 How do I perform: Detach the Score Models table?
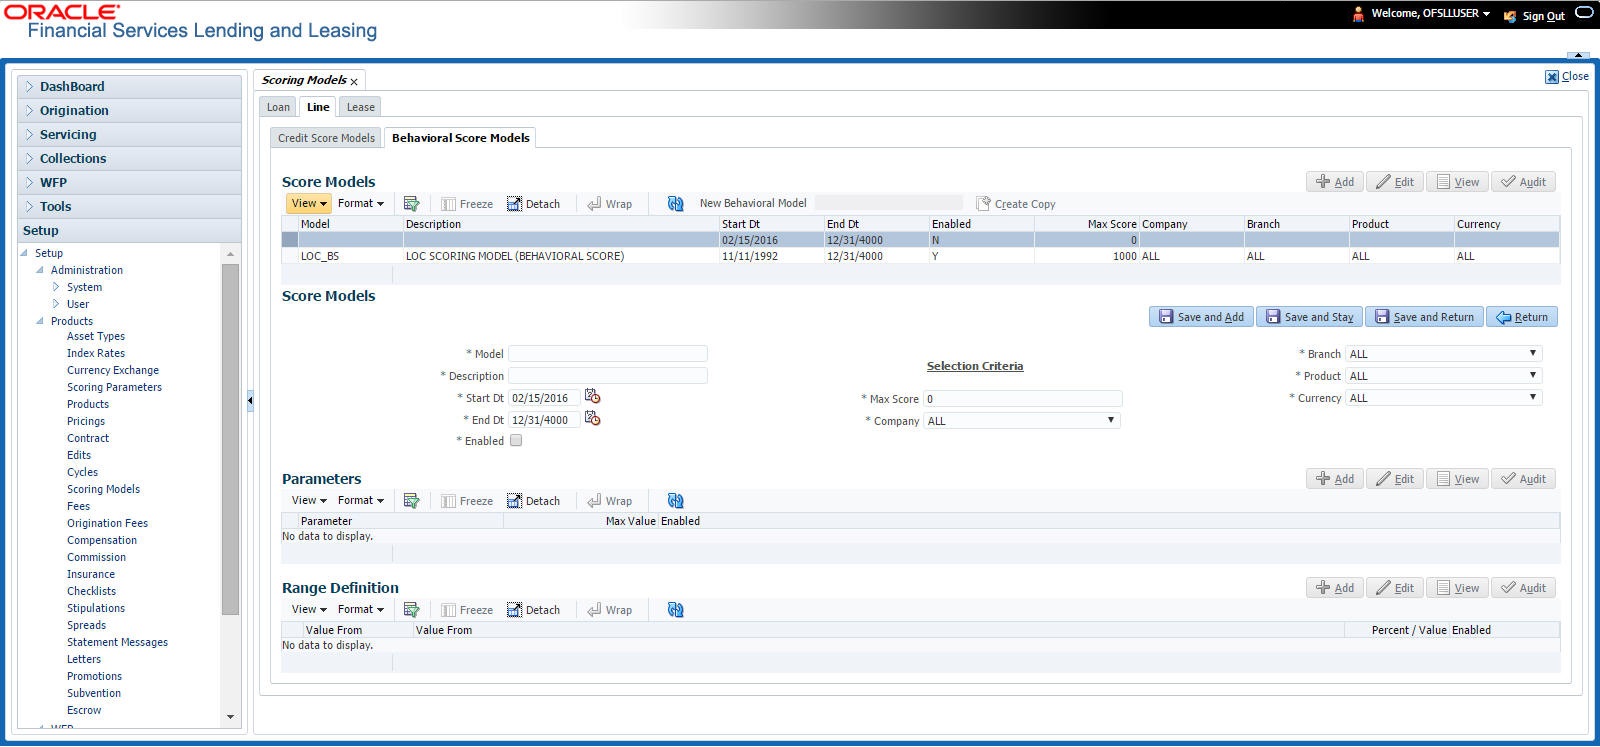(x=533, y=203)
